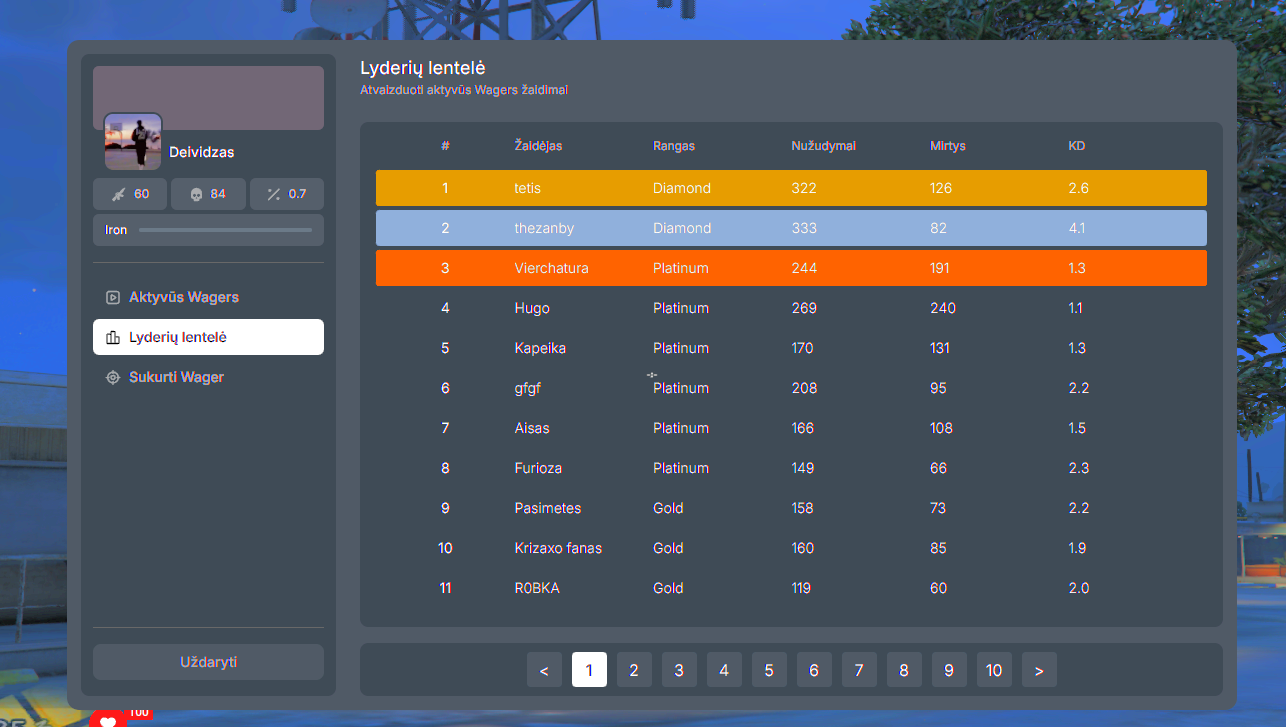This screenshot has height=727, width=1286.
Task: Click the Nužudymai column header
Action: (823, 146)
